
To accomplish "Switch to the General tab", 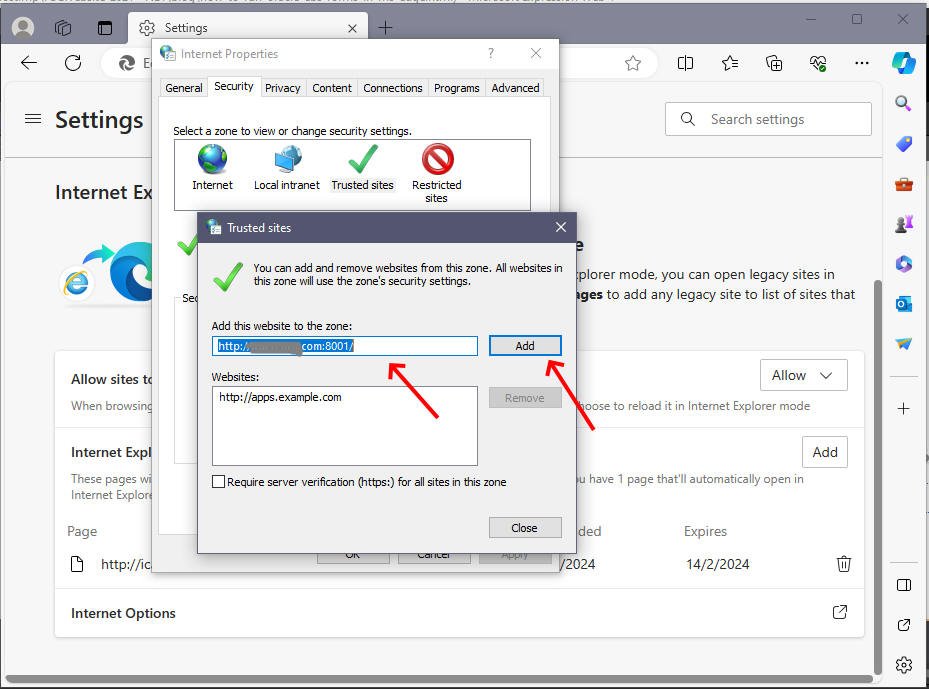I will pyautogui.click(x=184, y=88).
